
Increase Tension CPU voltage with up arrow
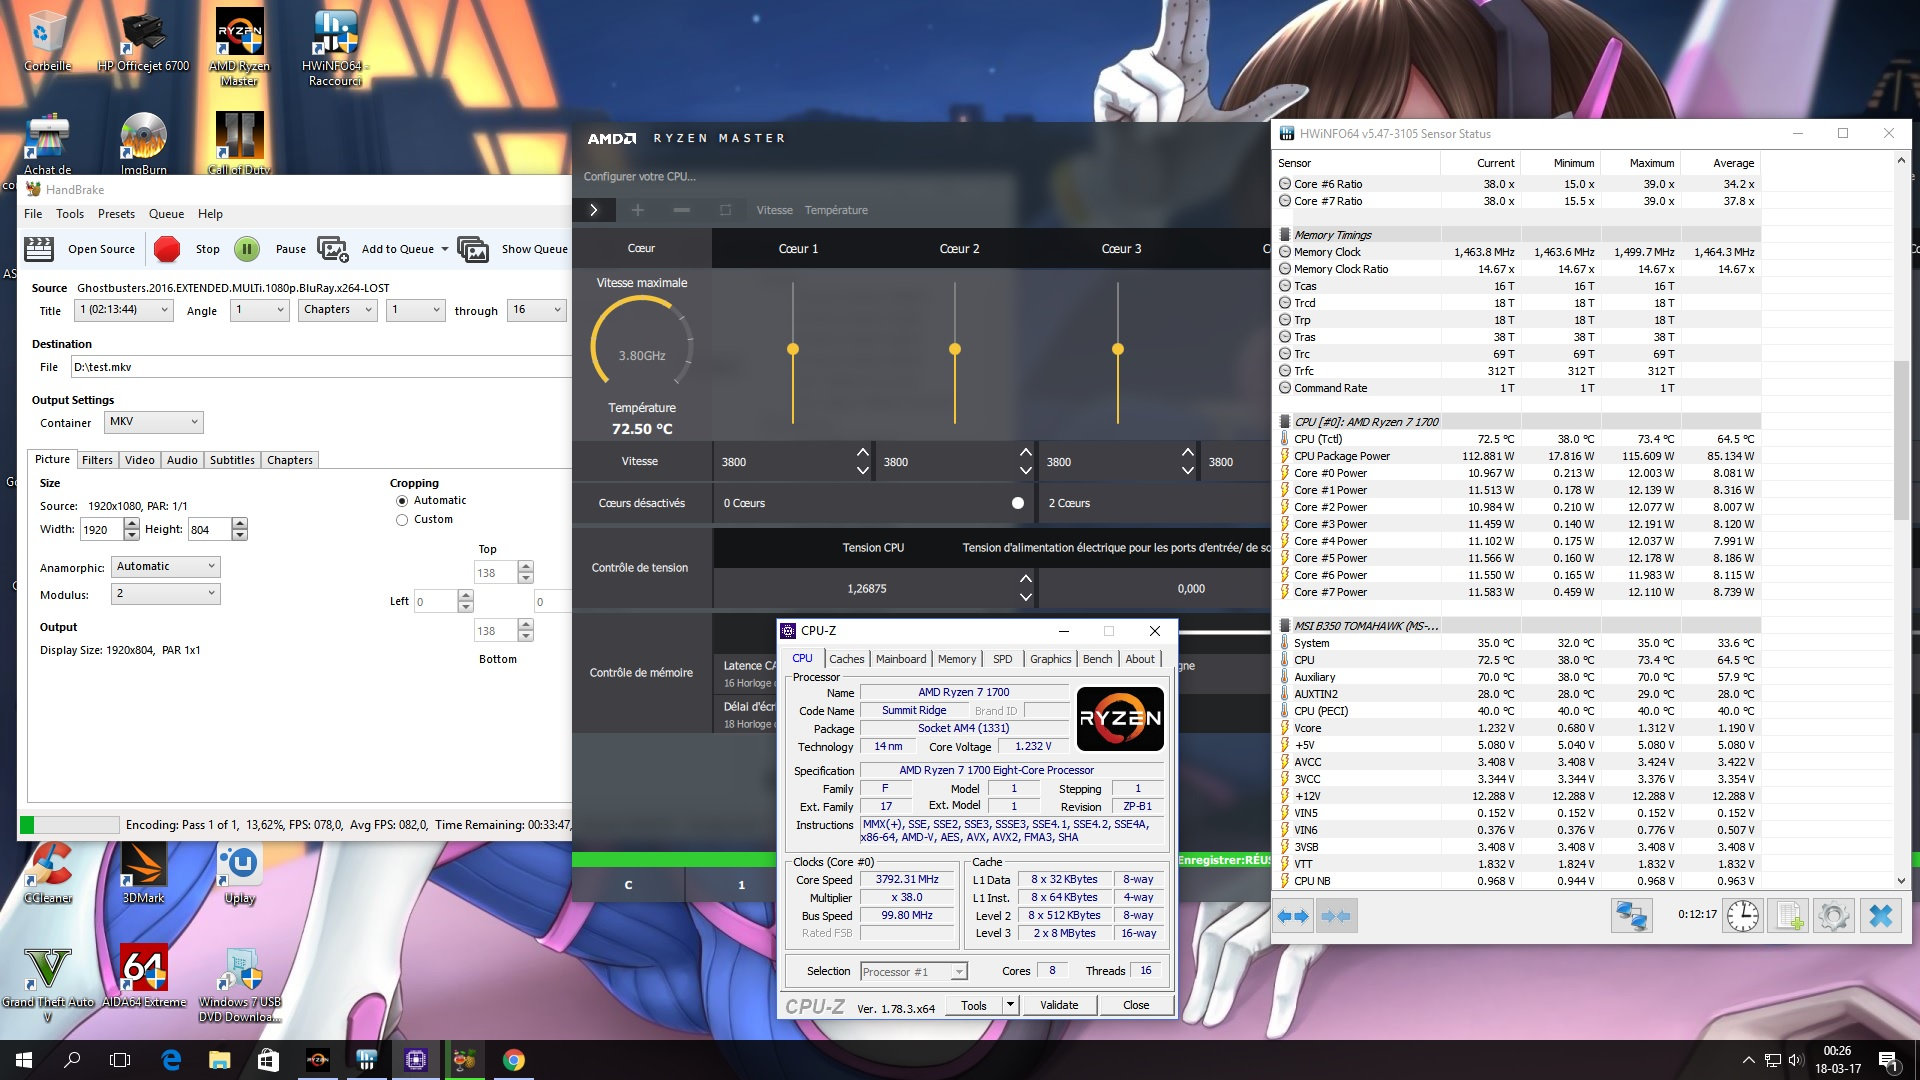coord(1025,579)
